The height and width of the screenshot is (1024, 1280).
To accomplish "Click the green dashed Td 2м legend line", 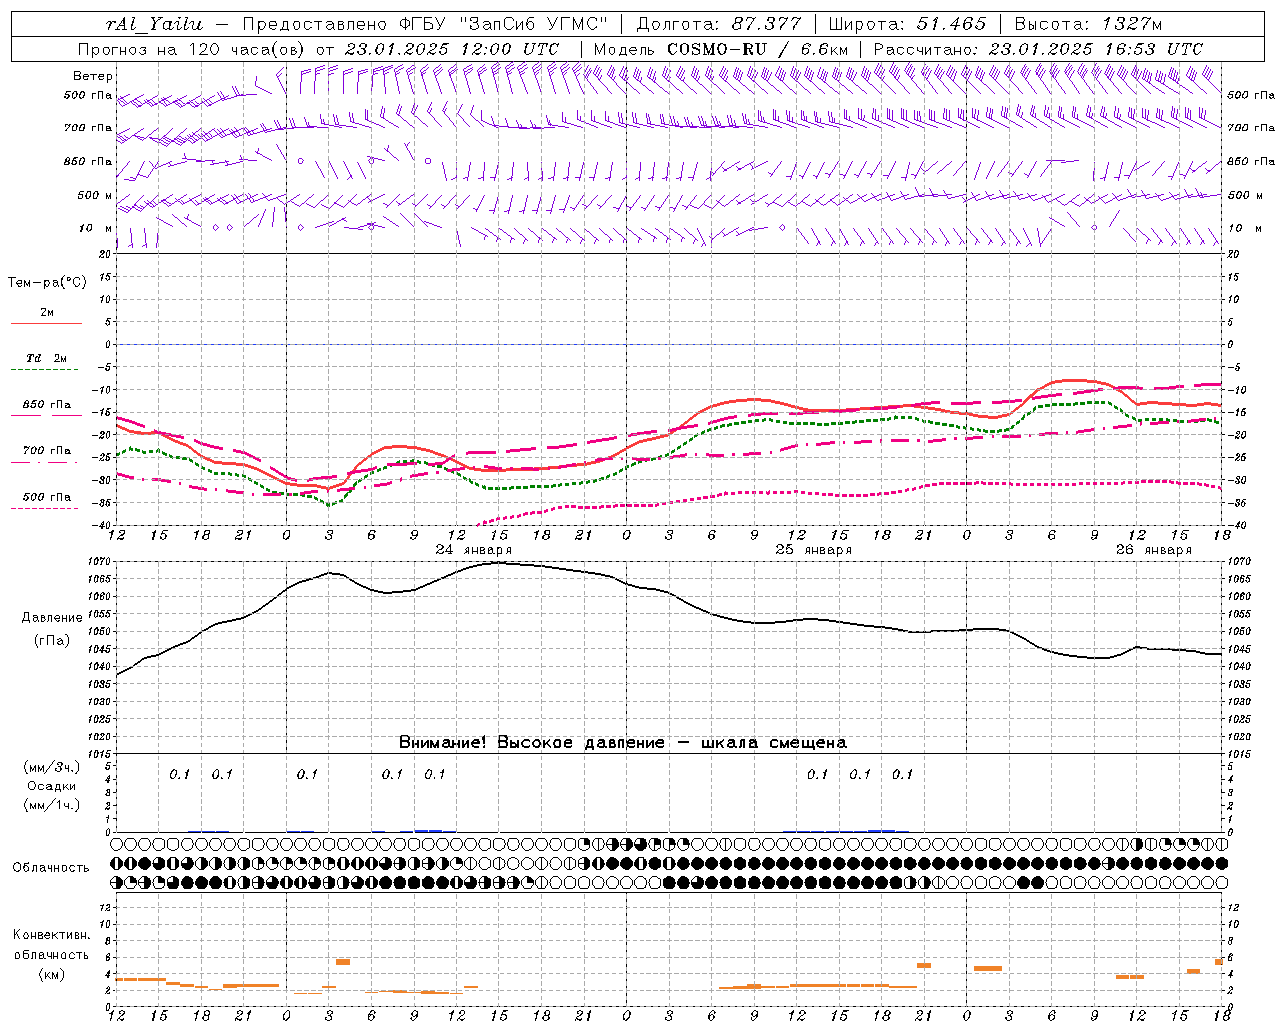I will coord(44,370).
